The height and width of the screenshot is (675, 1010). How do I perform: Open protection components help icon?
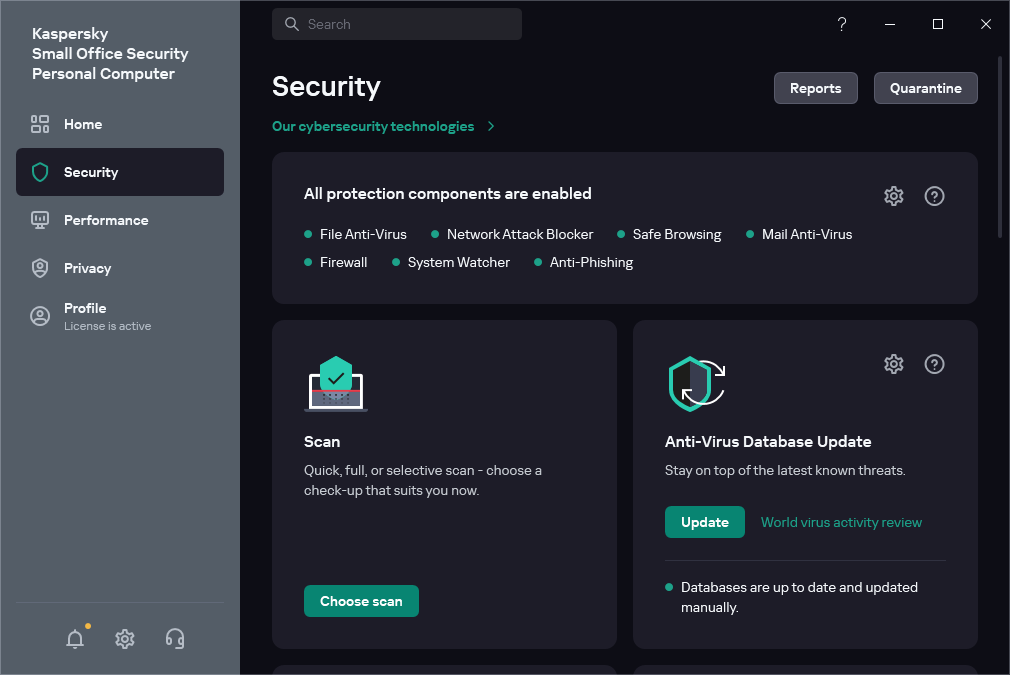click(x=934, y=196)
